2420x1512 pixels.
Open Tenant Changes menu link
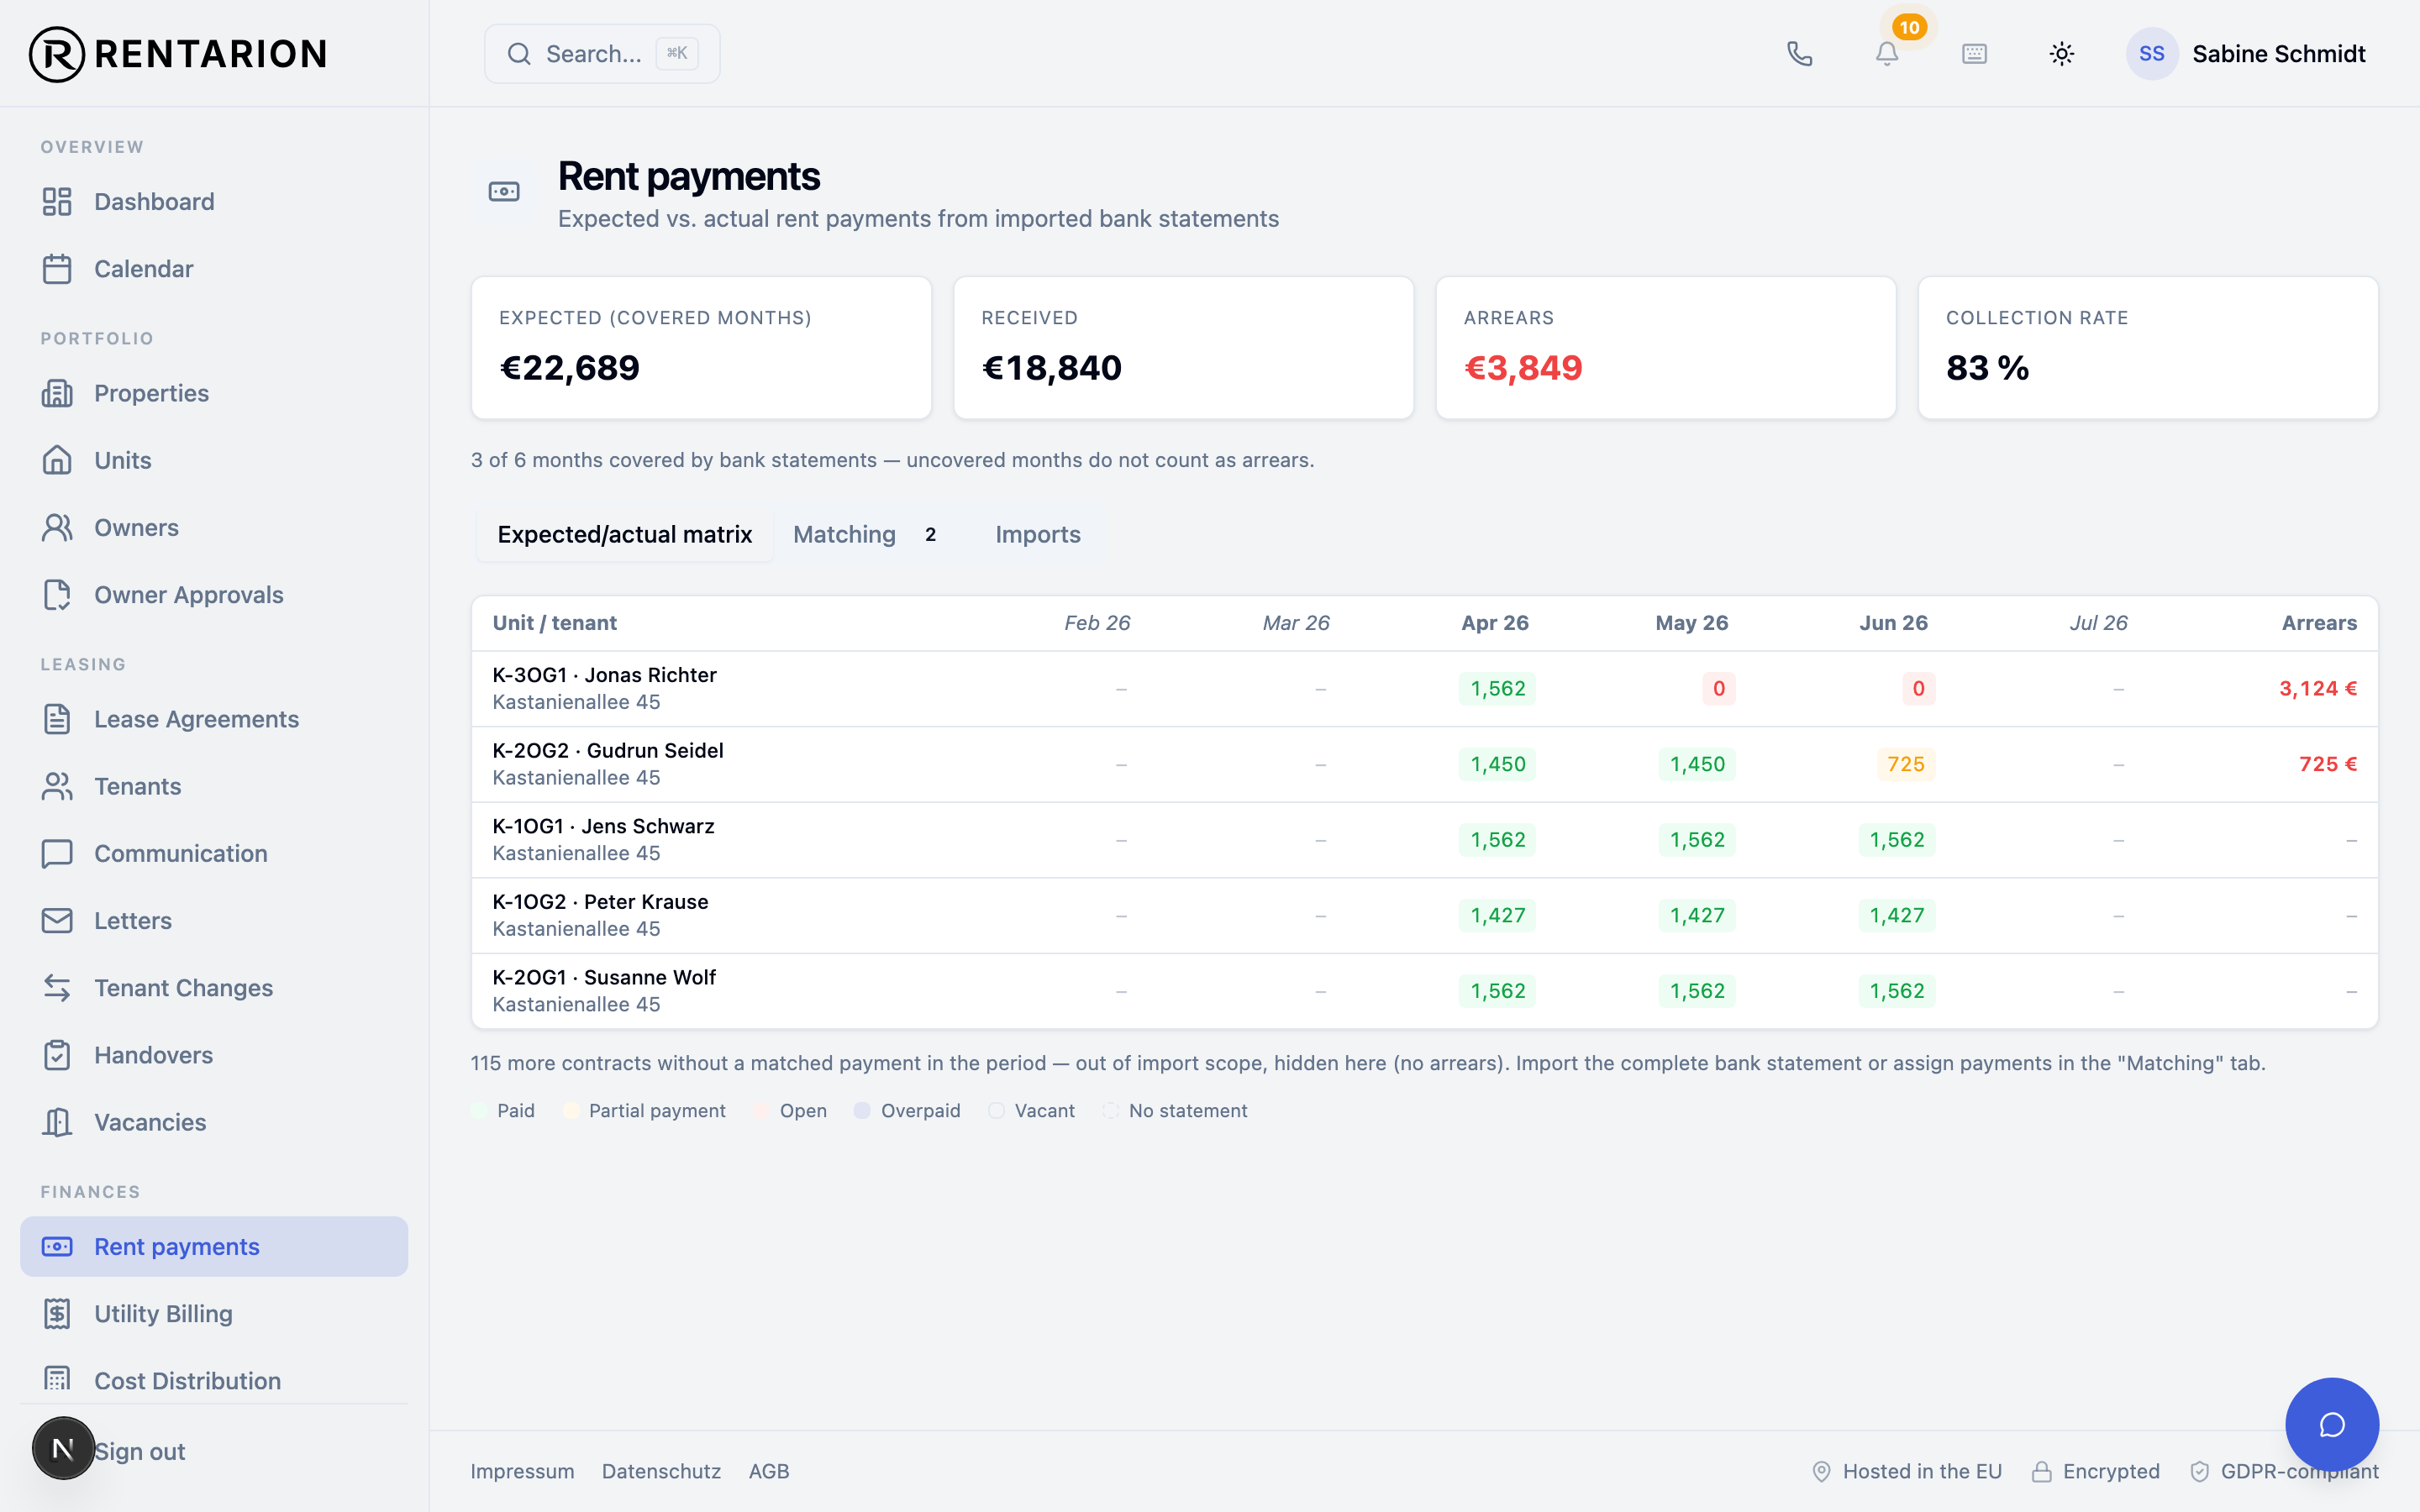[x=214, y=988]
